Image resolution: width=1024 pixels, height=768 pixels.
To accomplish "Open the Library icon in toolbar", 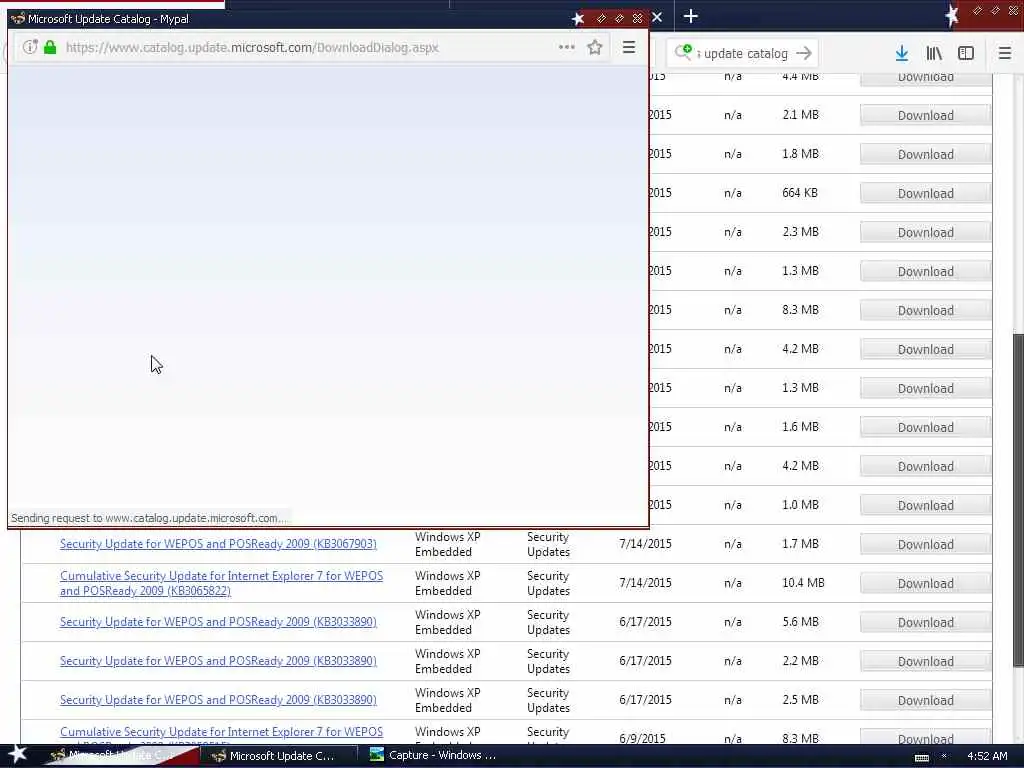I will pyautogui.click(x=934, y=54).
